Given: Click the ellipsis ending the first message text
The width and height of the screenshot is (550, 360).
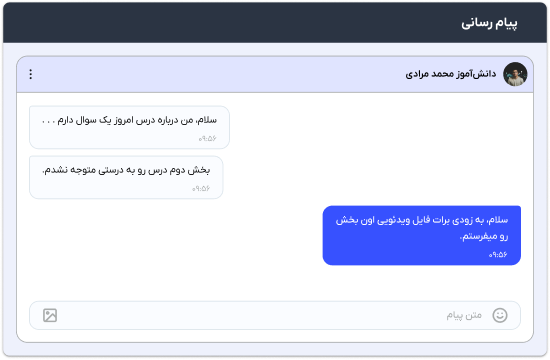Looking at the screenshot, I should pos(48,122).
